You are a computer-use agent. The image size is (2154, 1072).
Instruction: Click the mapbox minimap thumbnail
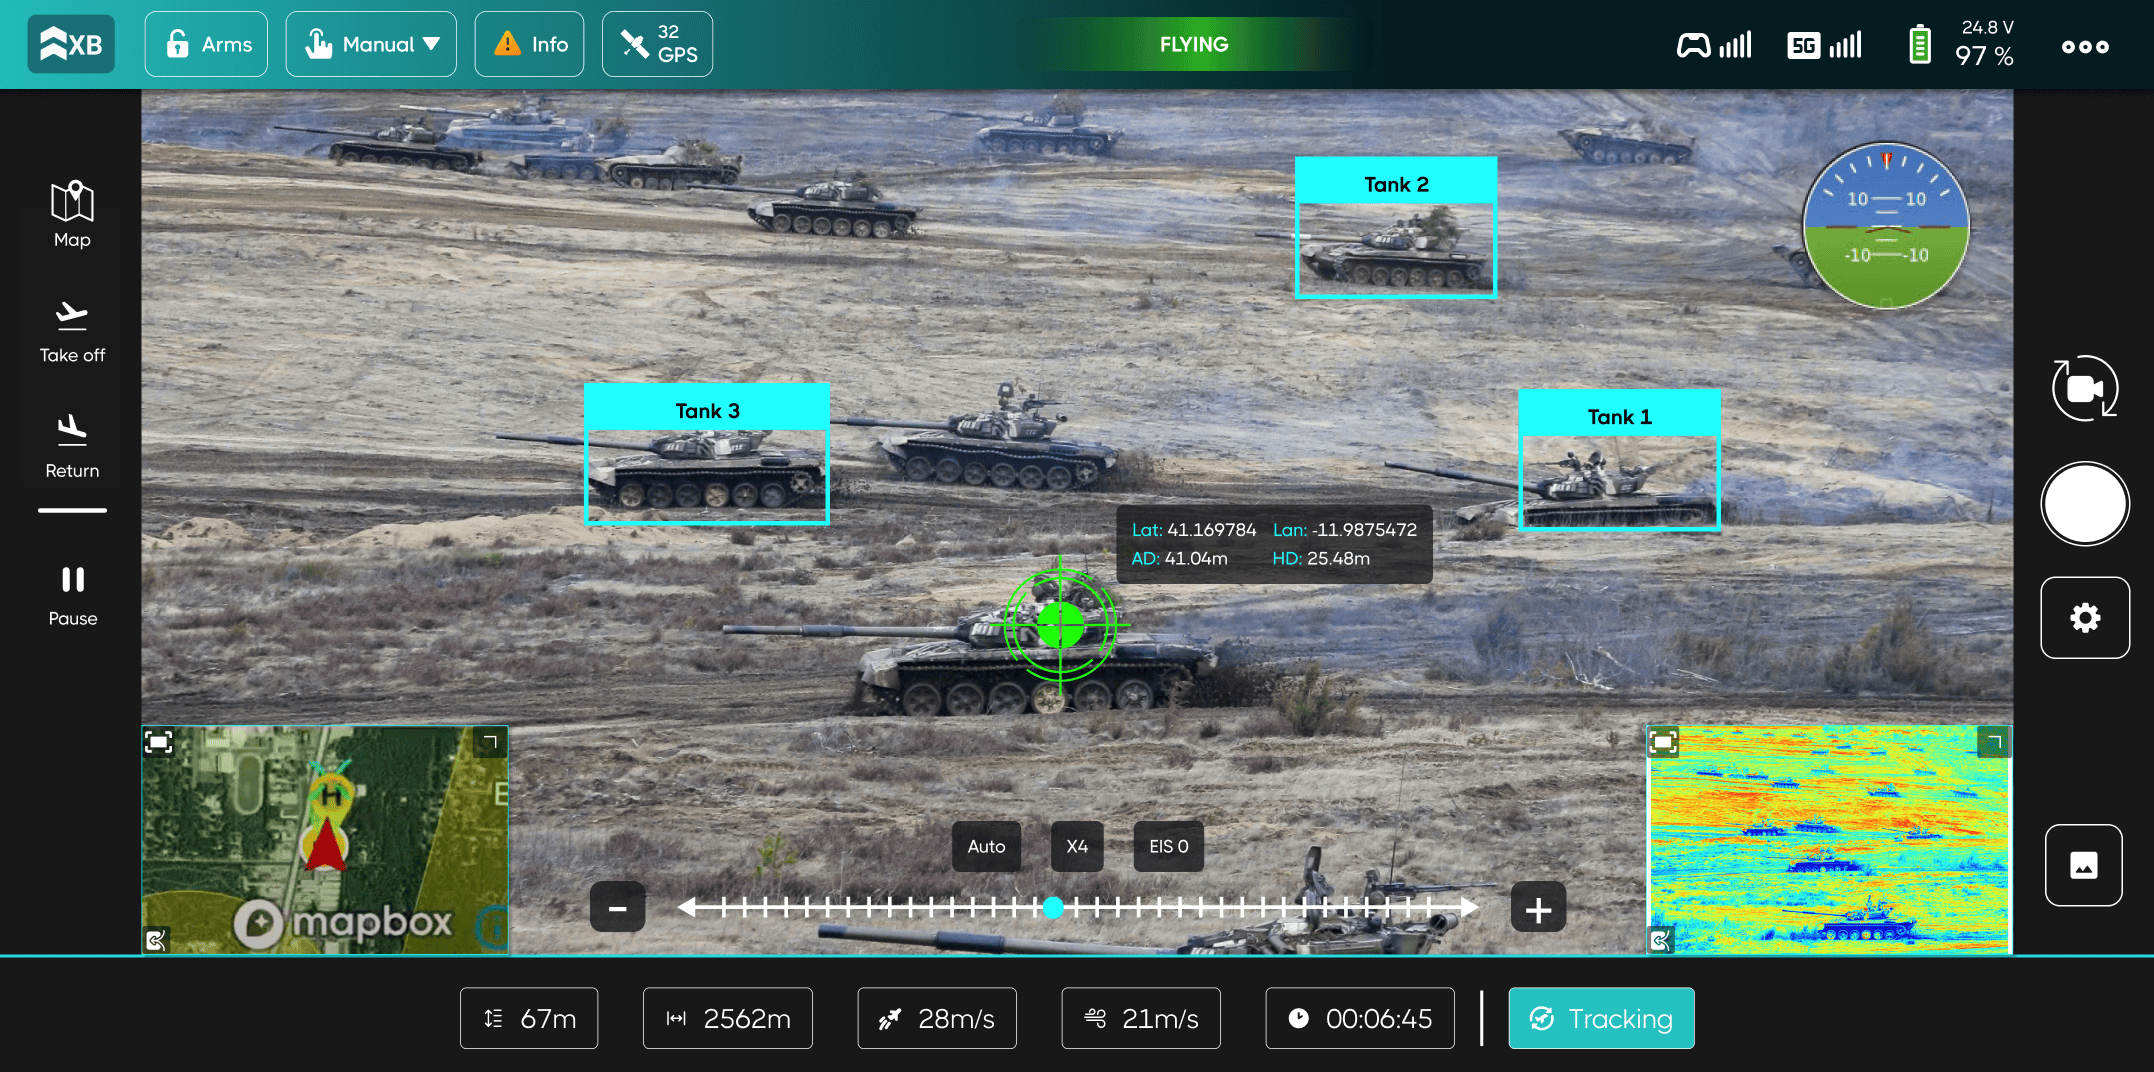pyautogui.click(x=325, y=840)
